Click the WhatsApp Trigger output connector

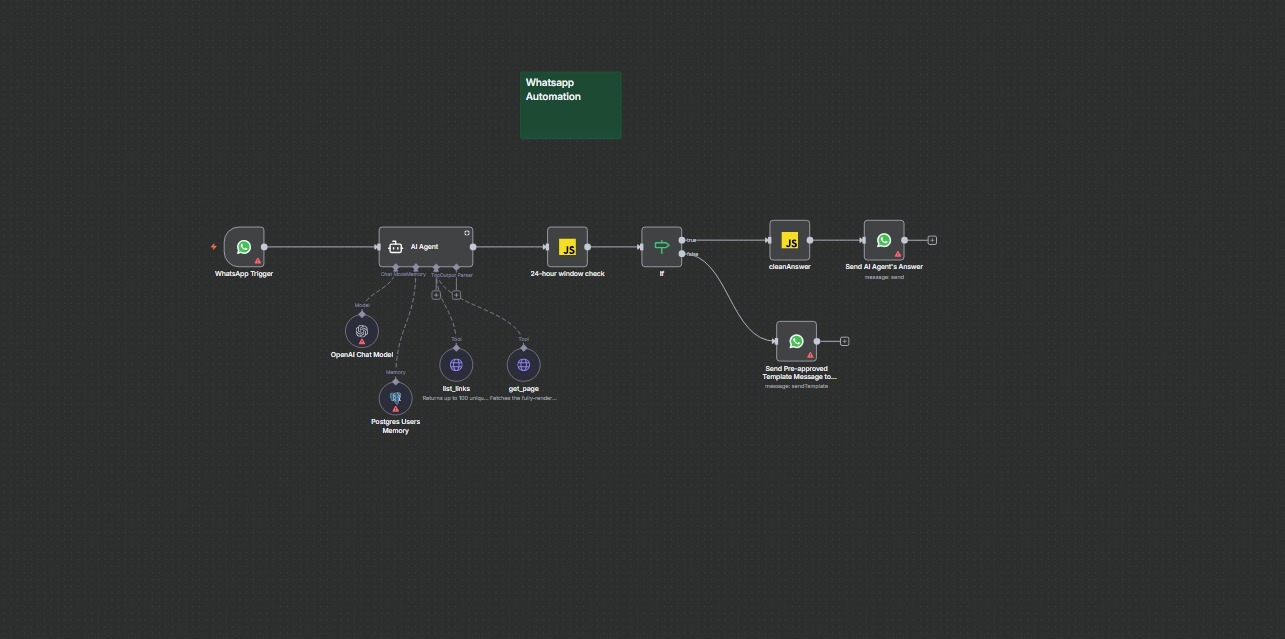(x=264, y=247)
